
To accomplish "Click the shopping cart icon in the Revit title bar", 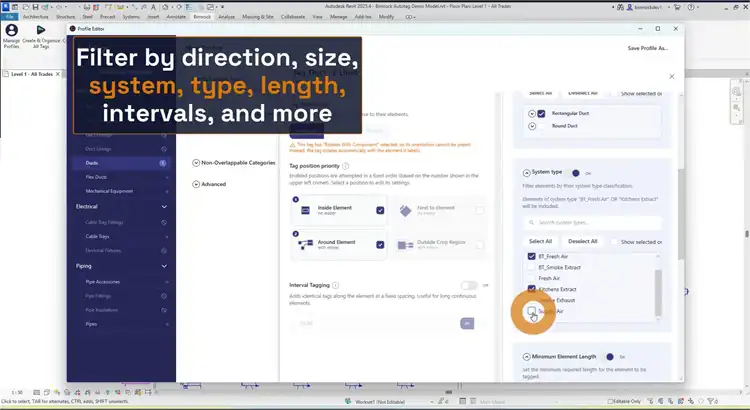I will [677, 7].
